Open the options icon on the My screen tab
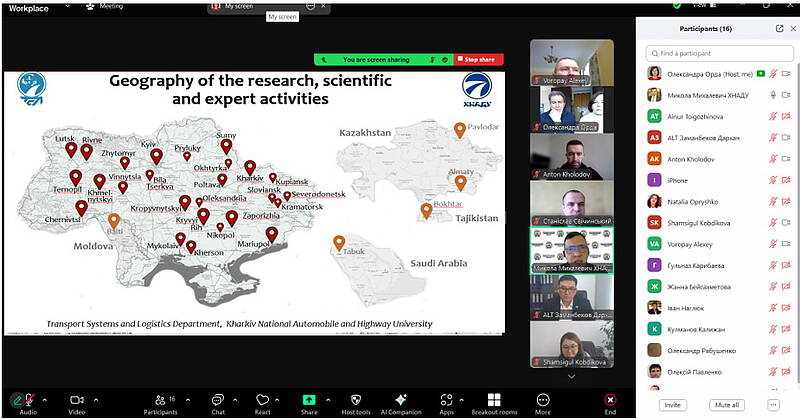 point(311,6)
